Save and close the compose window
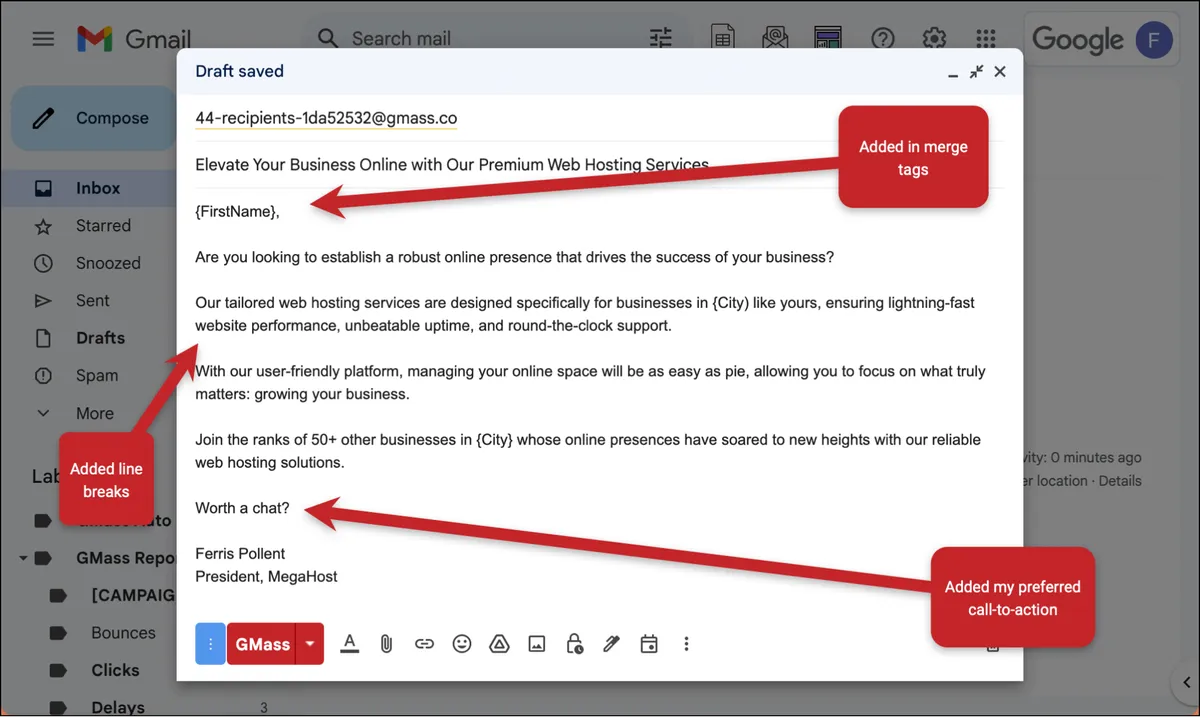Screen dimensions: 1200x717 click(x=1000, y=71)
